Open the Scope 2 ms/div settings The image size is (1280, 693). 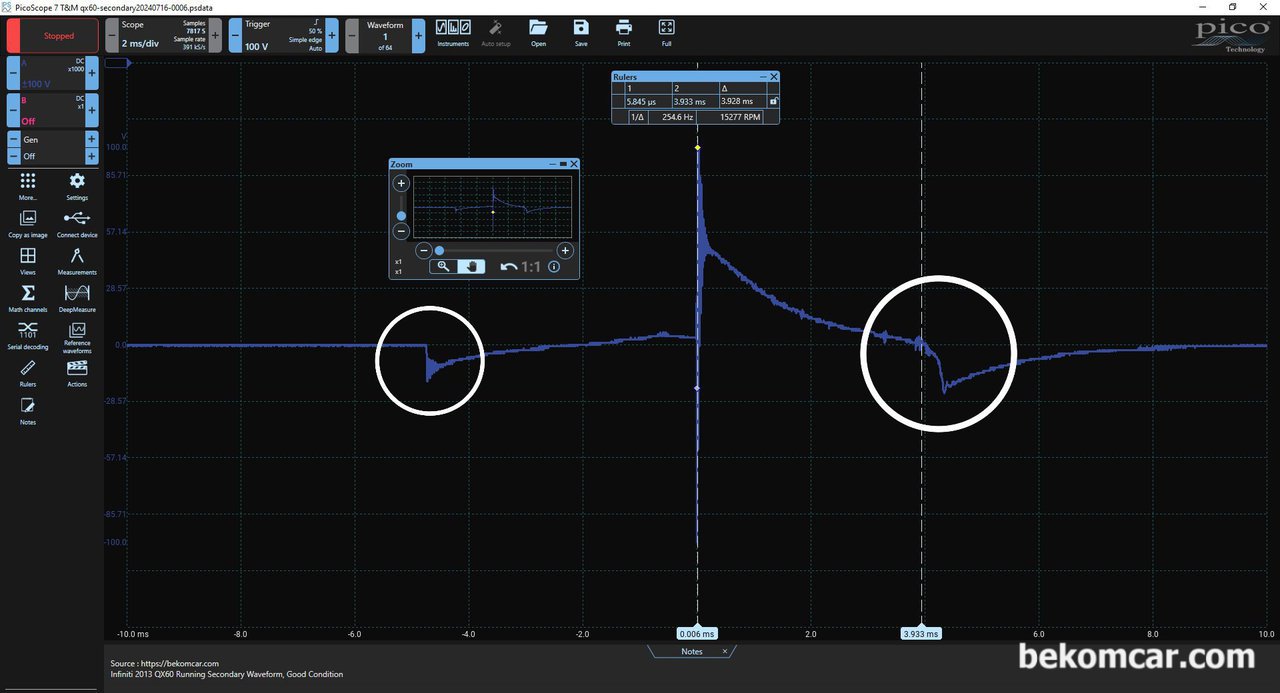tap(163, 35)
